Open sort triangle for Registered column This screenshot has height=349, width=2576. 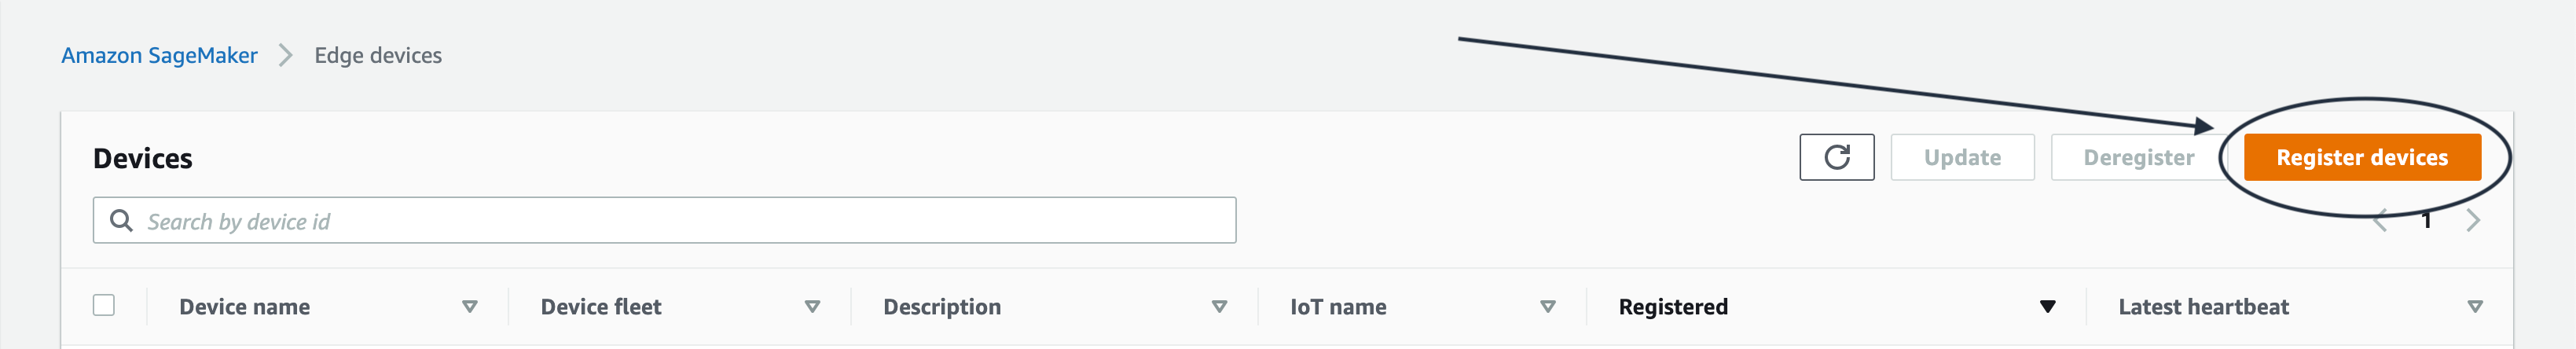pyautogui.click(x=2047, y=307)
